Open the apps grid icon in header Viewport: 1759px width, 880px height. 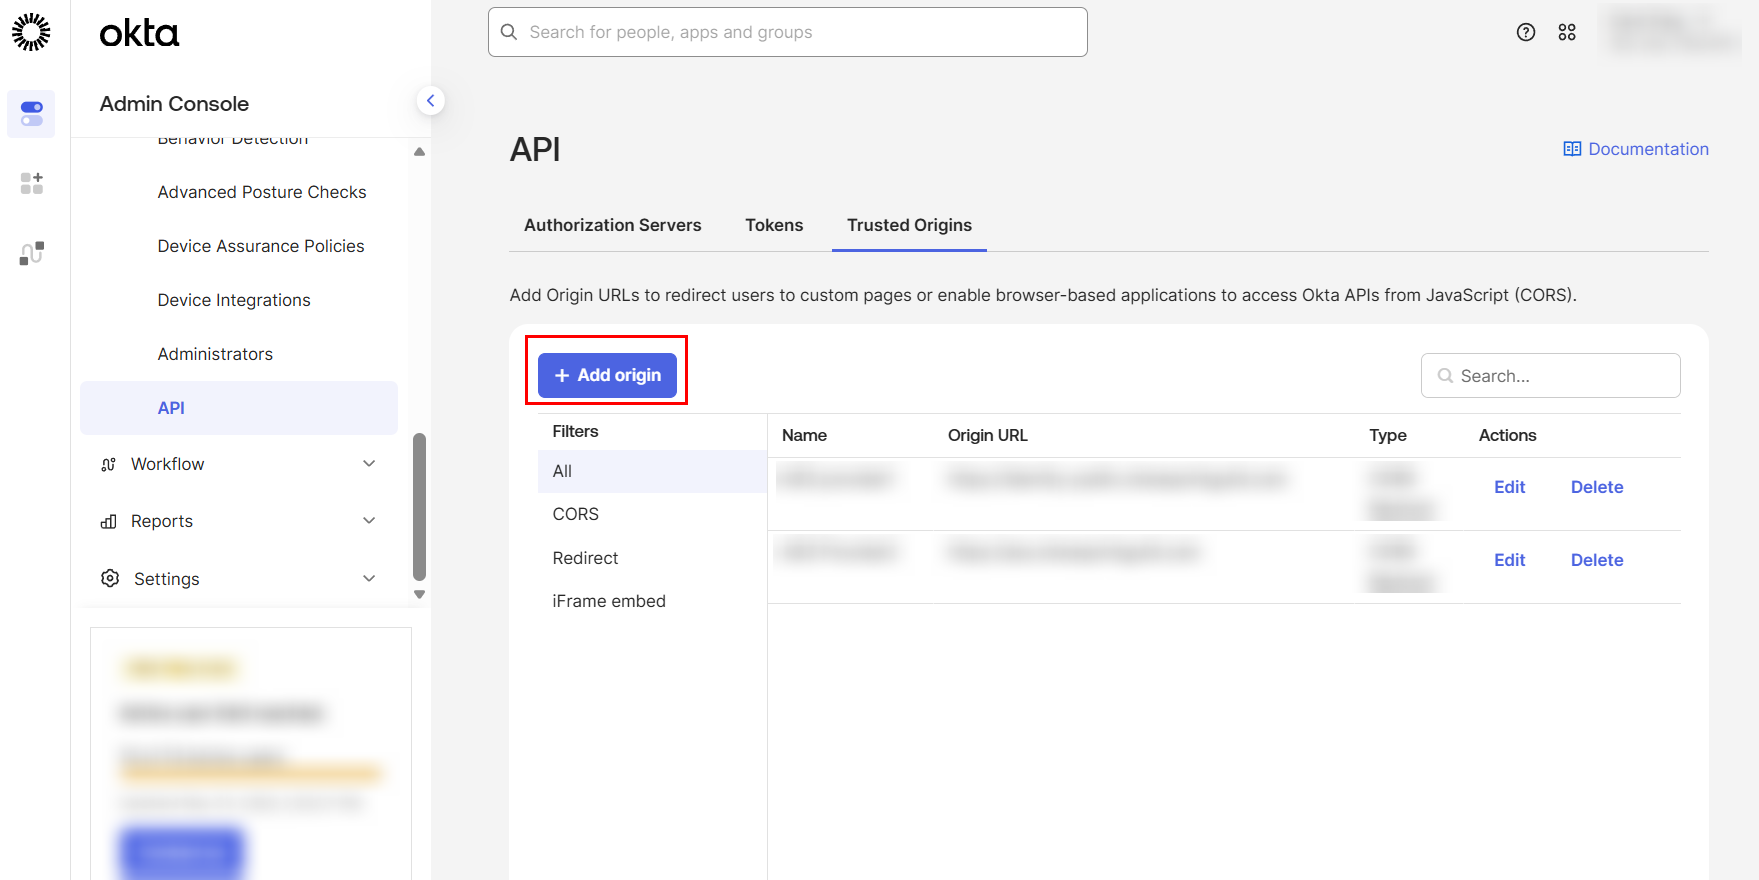point(1567,32)
